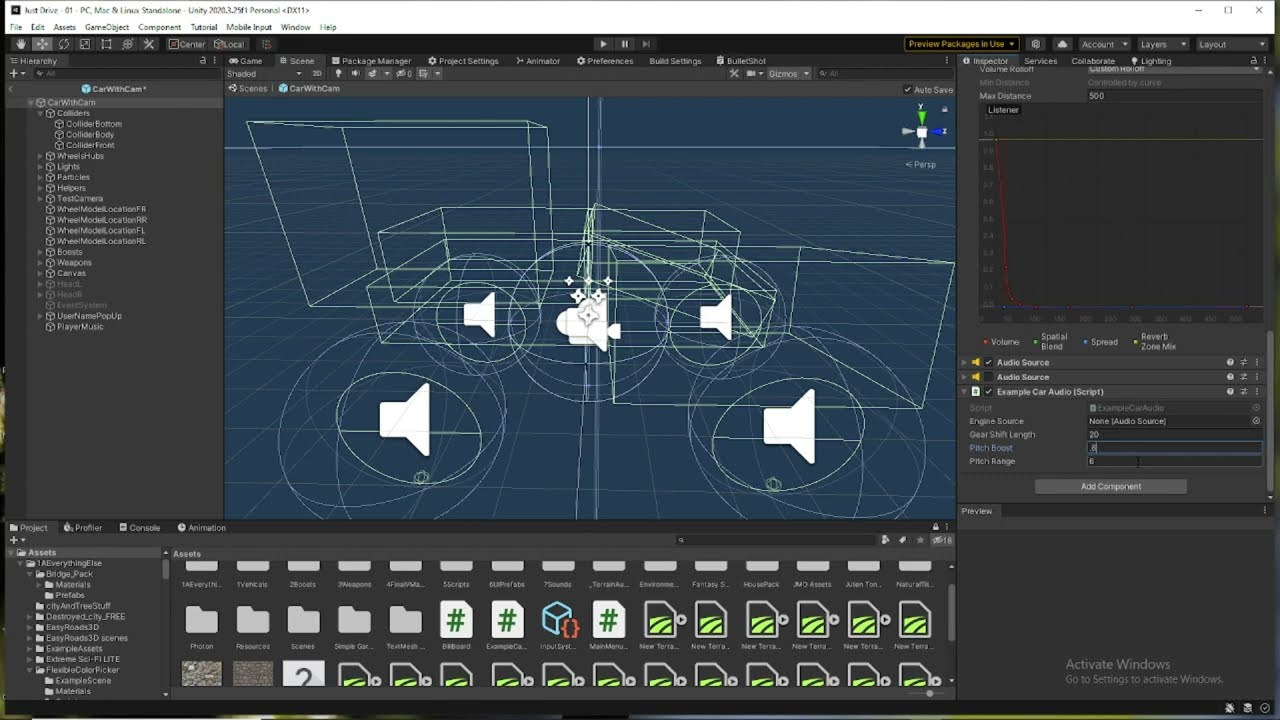The image size is (1280, 720).
Task: Select the BillBoard script asset
Action: [x=456, y=627]
